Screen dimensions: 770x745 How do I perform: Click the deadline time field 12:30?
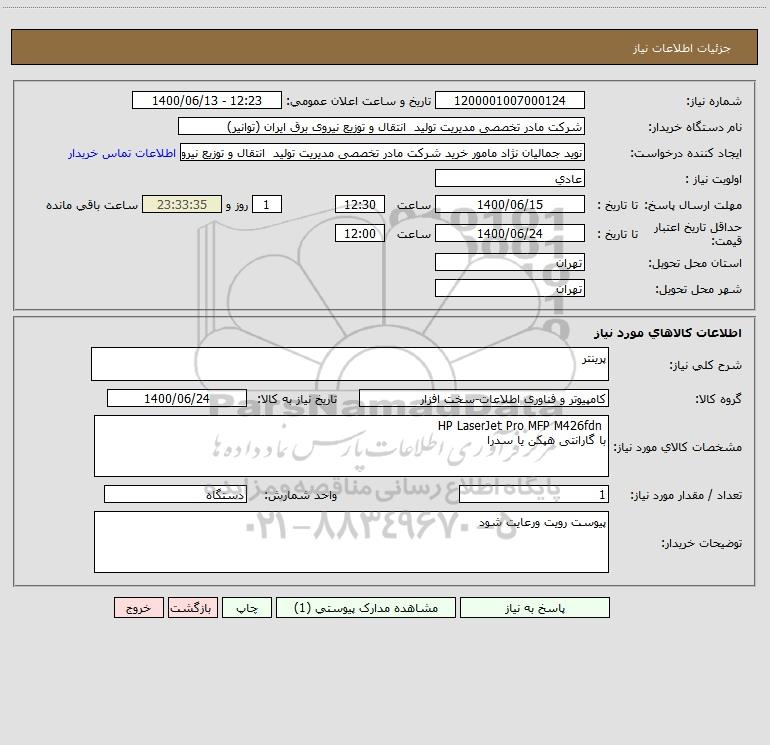[x=359, y=204]
